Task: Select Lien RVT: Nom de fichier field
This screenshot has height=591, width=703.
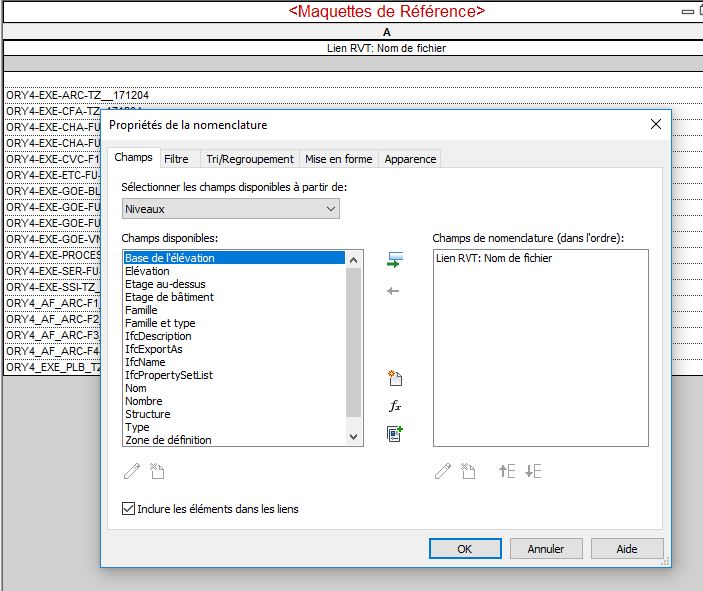Action: [x=494, y=258]
